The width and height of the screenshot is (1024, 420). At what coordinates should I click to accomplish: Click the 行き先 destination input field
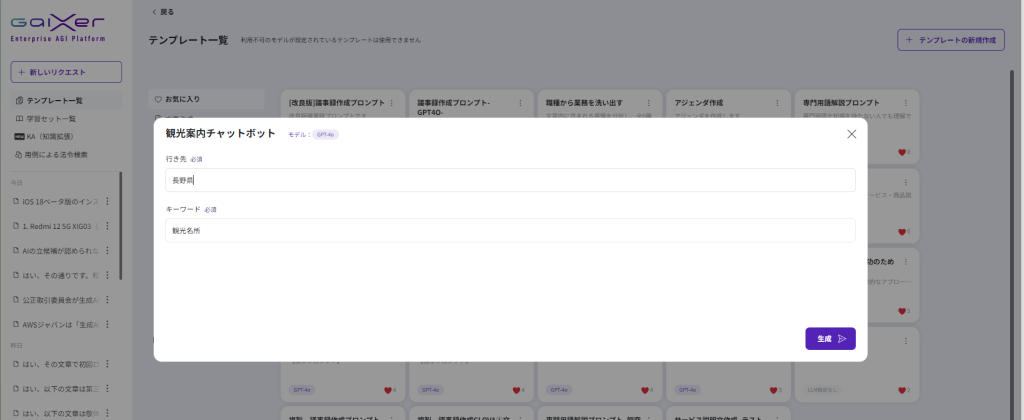(510, 180)
